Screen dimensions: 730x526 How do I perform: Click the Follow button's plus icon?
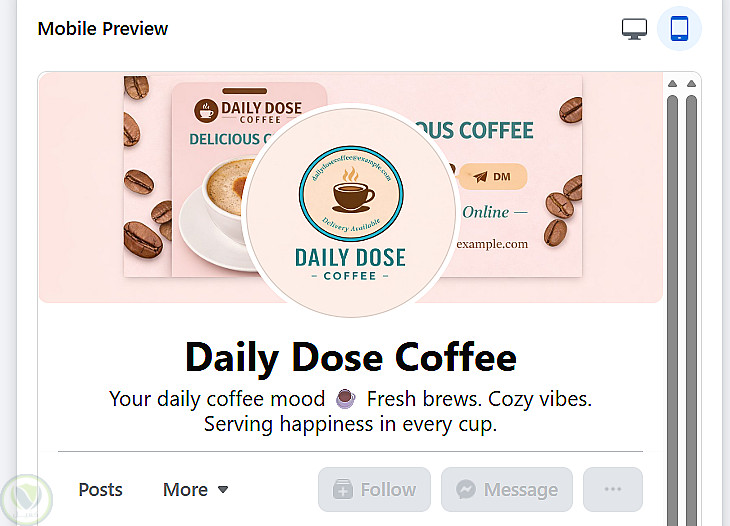pos(343,490)
